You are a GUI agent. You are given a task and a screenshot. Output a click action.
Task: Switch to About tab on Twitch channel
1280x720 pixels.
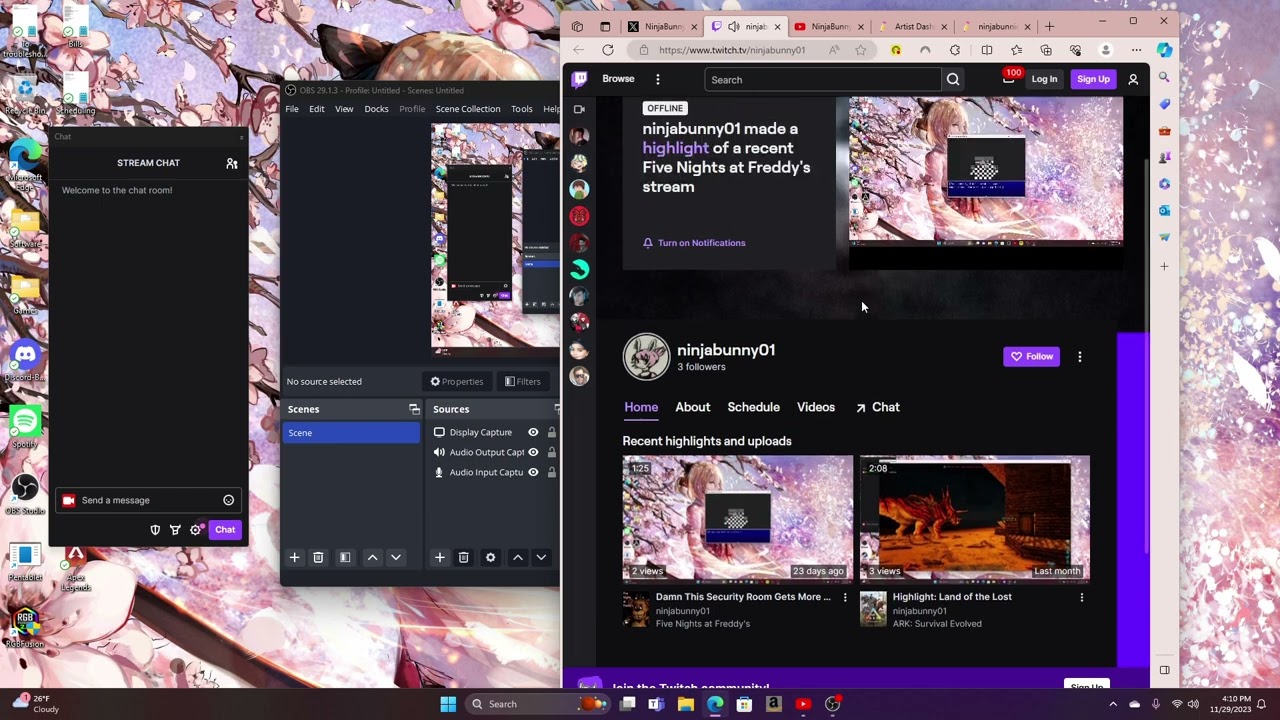[692, 407]
